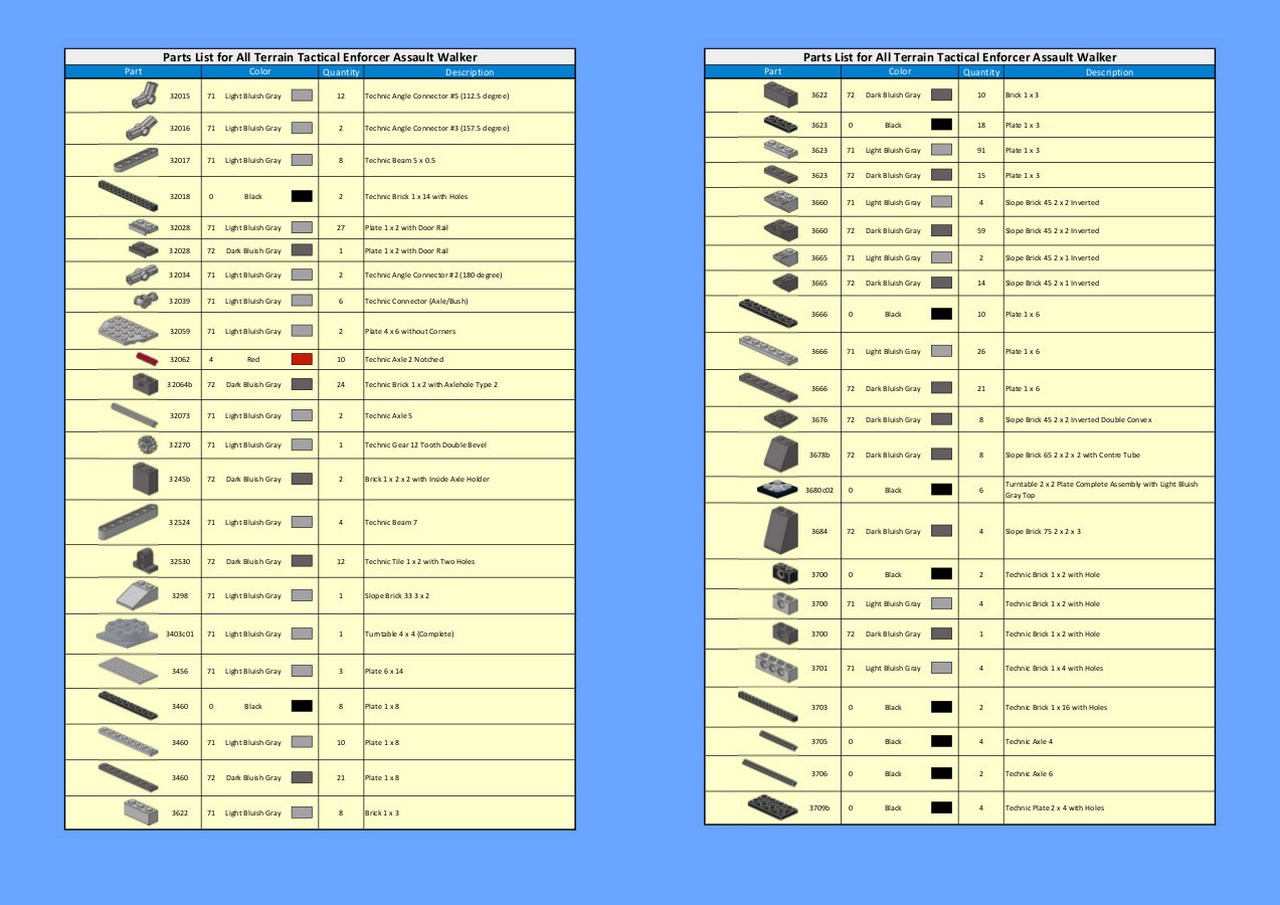
Task: Select the black color swatch in the 32018 row
Action: [301, 196]
